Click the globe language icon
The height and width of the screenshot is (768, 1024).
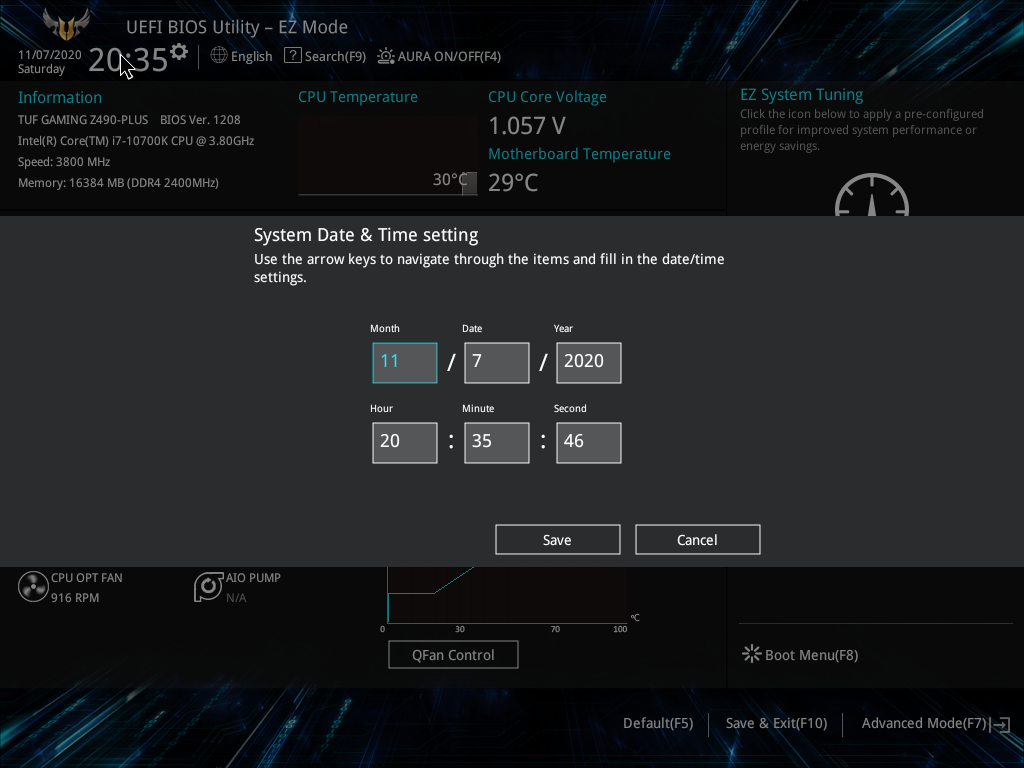(x=219, y=56)
